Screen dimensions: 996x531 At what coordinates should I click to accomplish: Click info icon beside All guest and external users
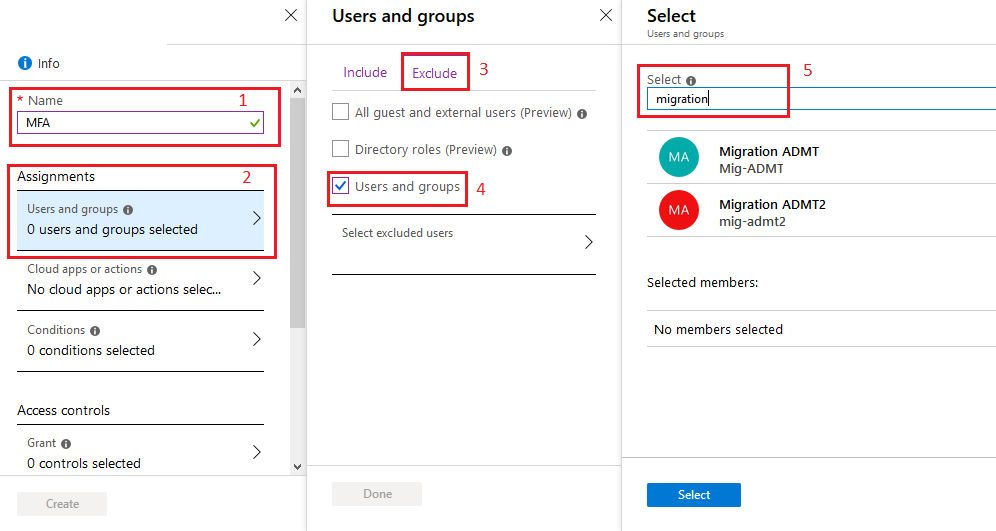click(582, 114)
